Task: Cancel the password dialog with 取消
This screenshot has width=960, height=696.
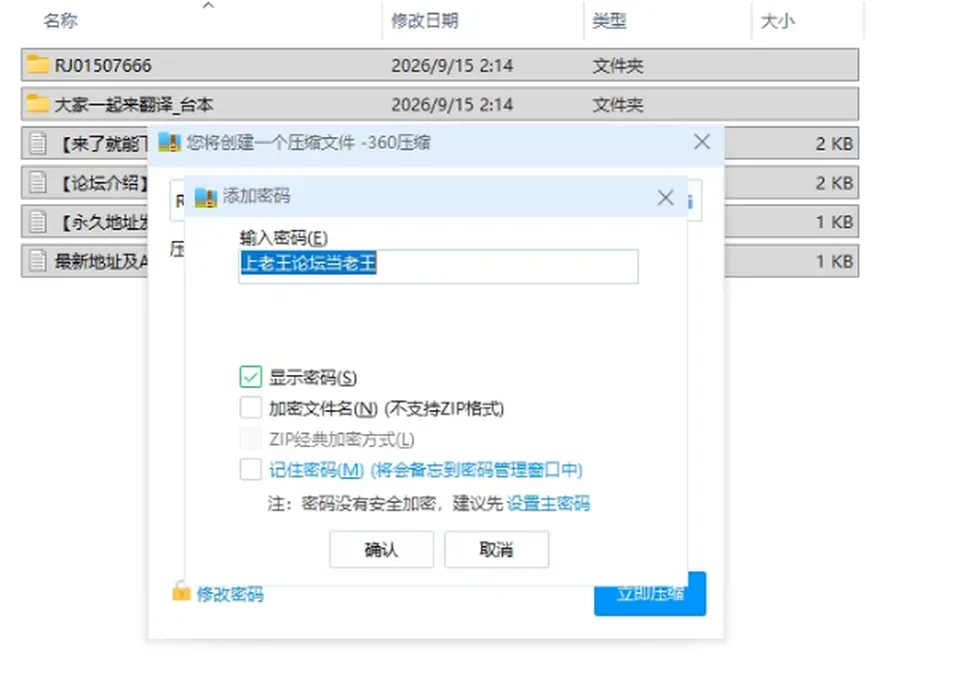Action: click(497, 550)
